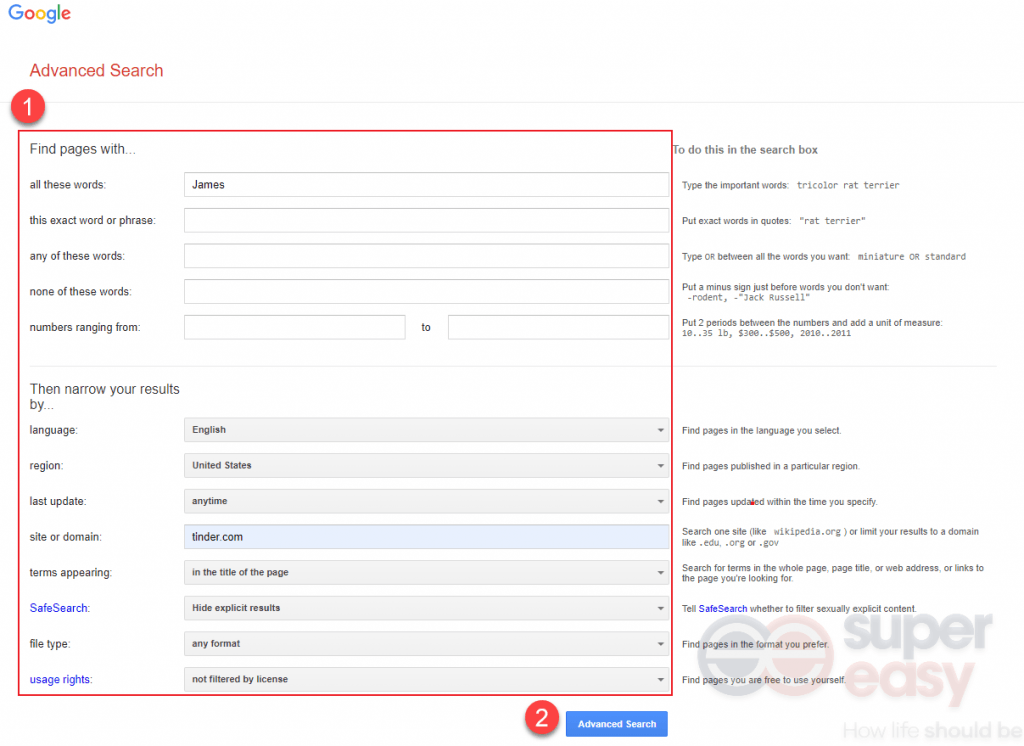
Task: Click the blue Advanced Search button
Action: (x=616, y=724)
